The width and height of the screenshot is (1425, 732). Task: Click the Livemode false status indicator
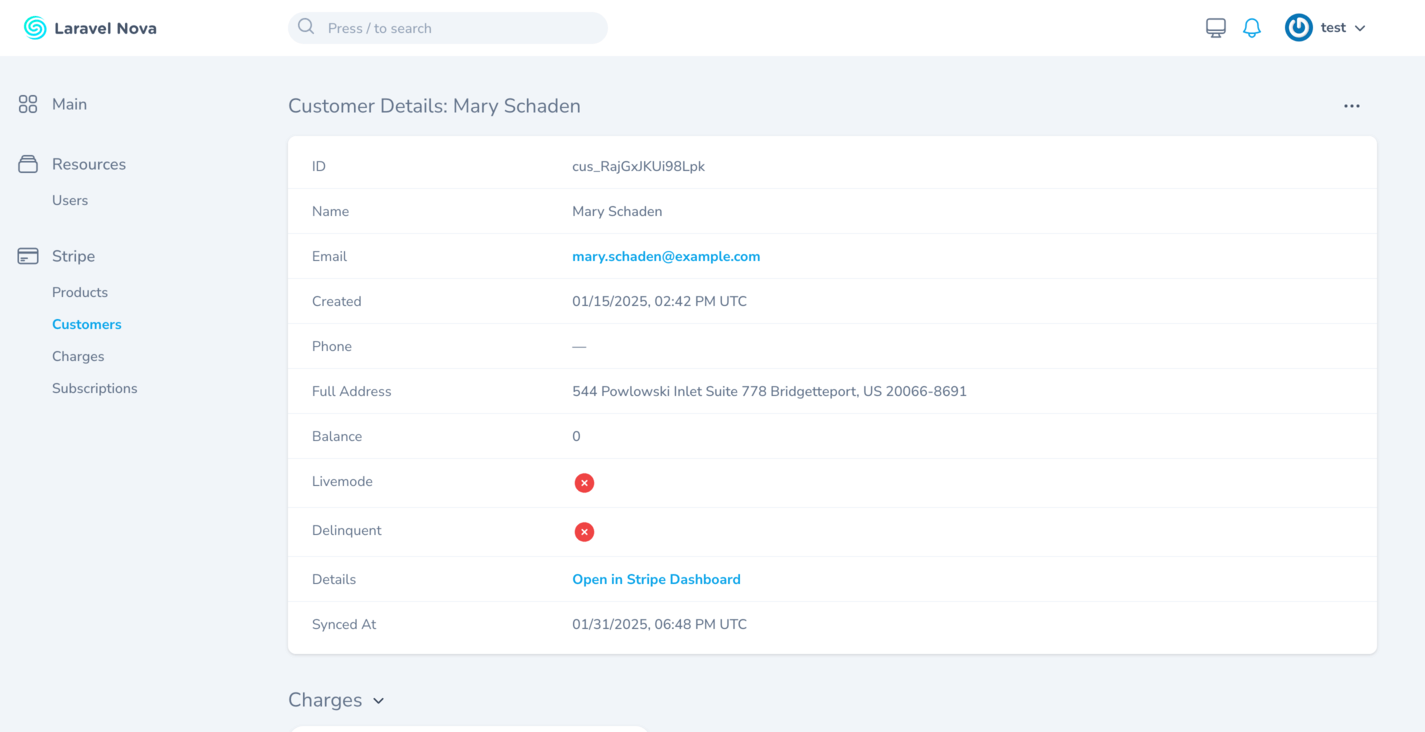coord(584,483)
